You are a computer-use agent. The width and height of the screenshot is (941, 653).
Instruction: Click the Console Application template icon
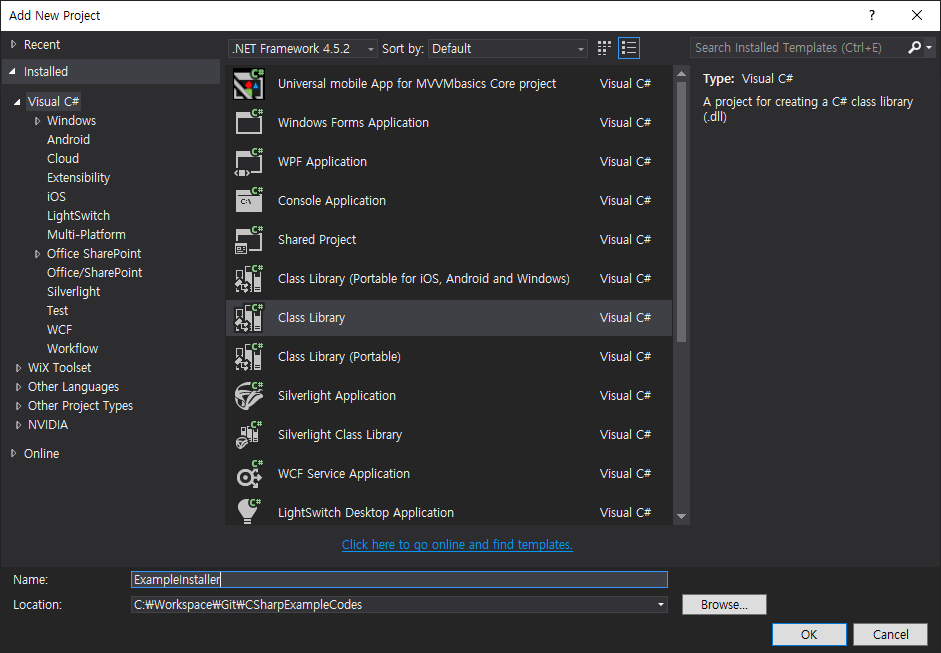248,200
